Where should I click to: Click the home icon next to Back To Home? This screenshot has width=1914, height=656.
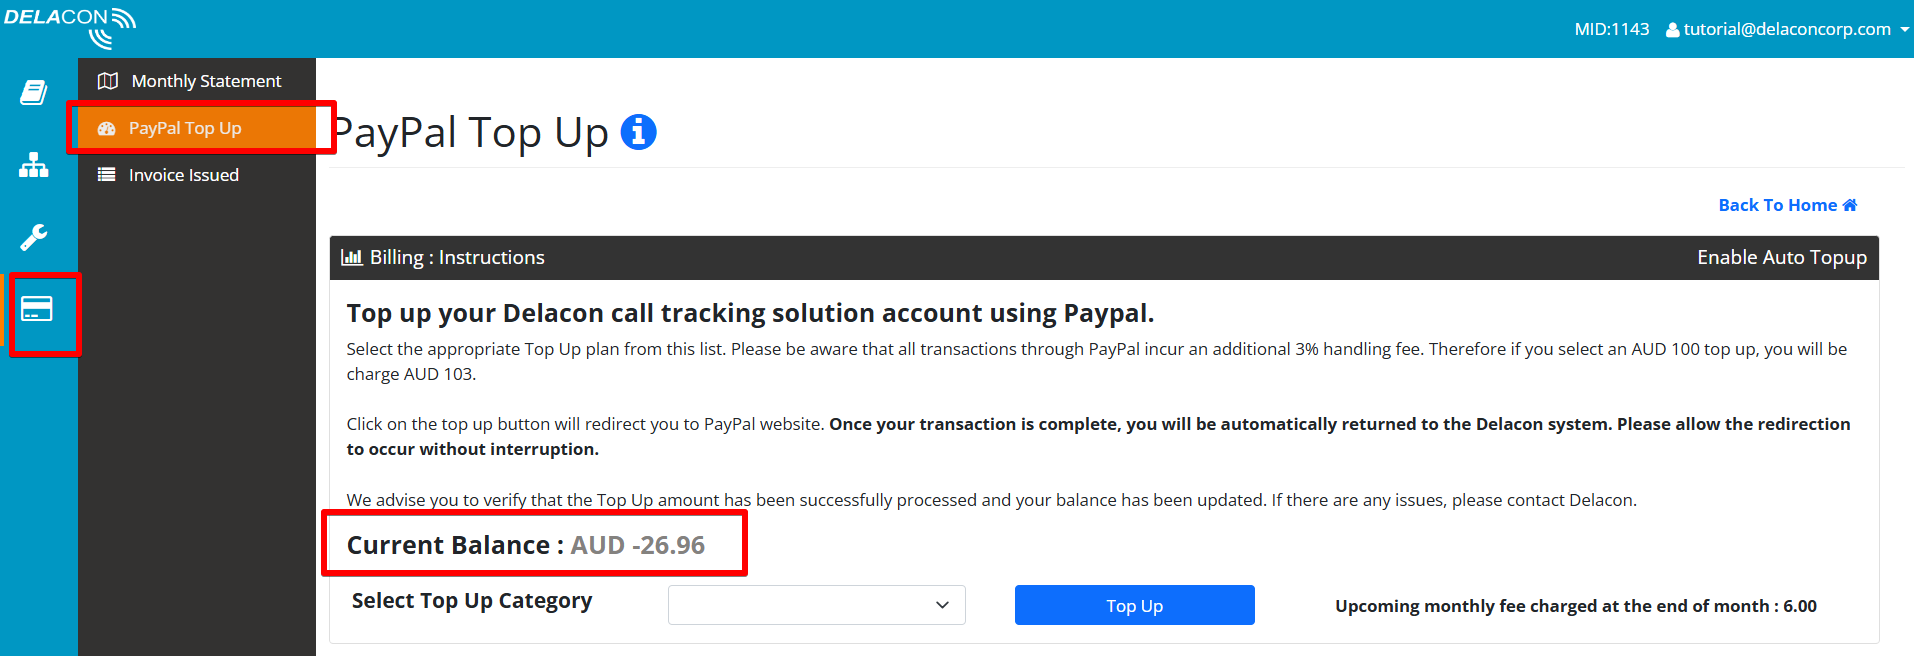point(1850,205)
